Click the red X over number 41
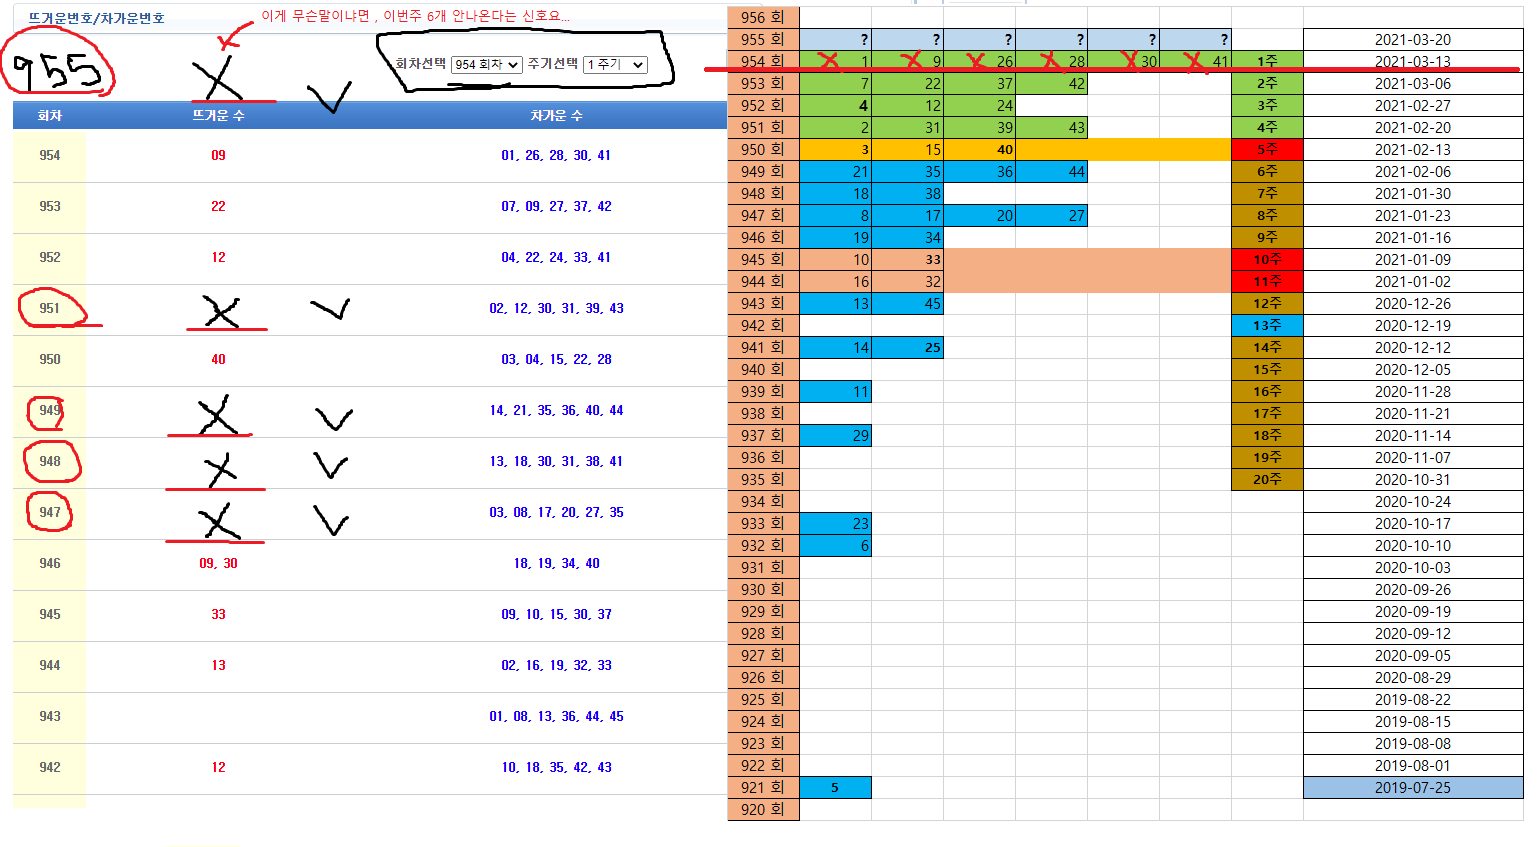1540x847 pixels. click(1193, 62)
